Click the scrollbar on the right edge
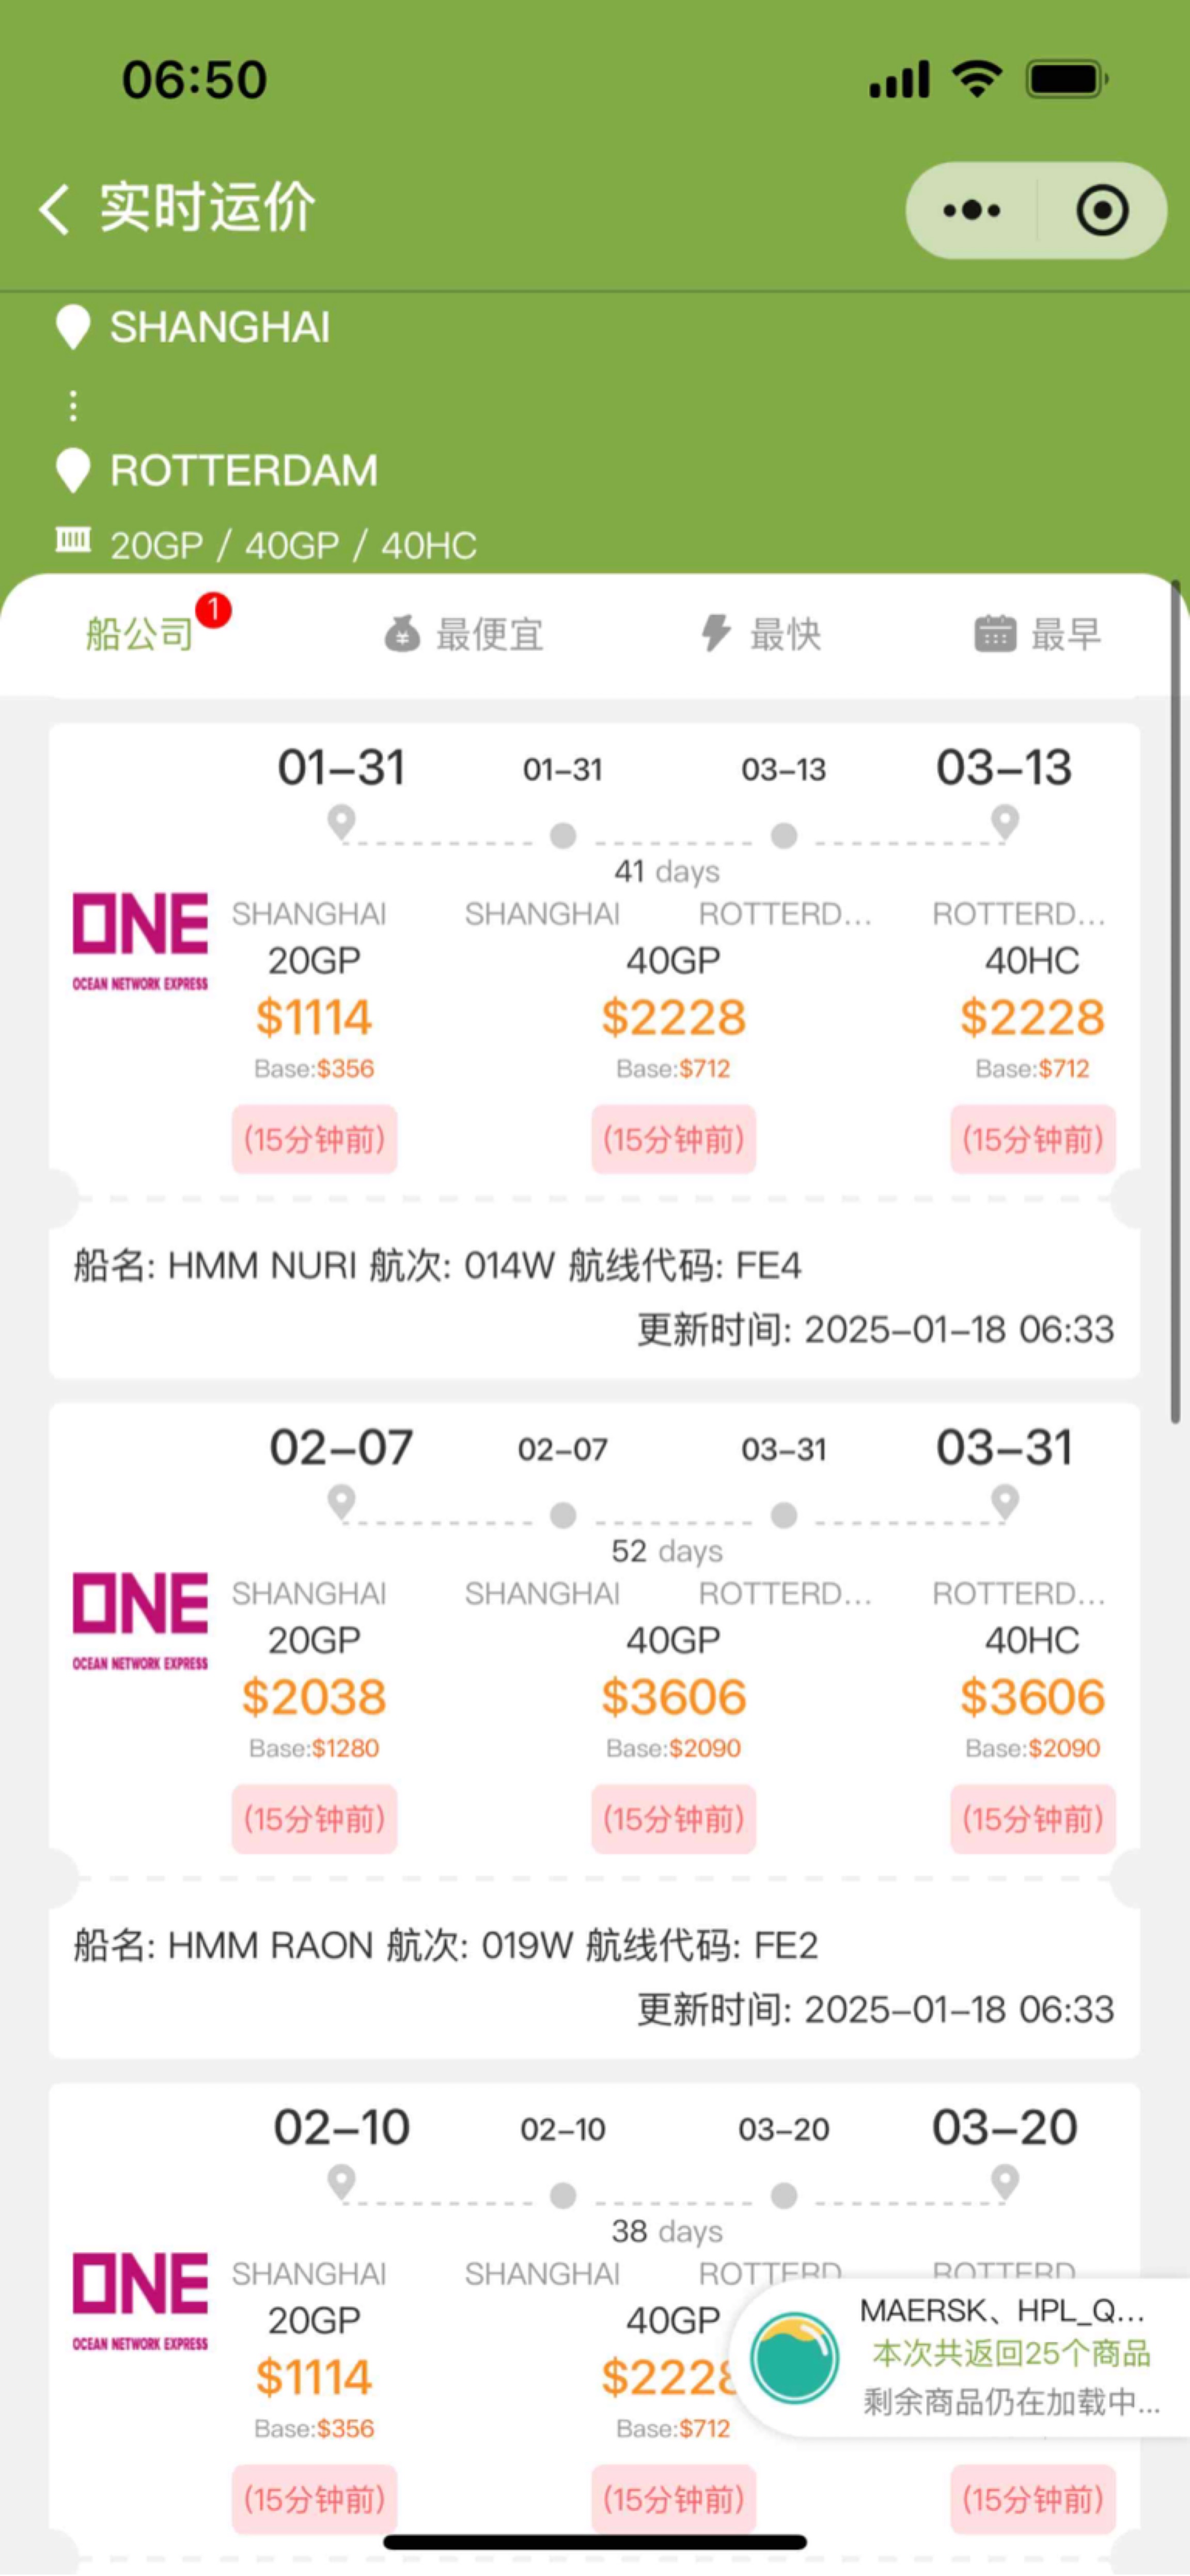Viewport: 1190px width, 2576px height. click(x=1176, y=1001)
